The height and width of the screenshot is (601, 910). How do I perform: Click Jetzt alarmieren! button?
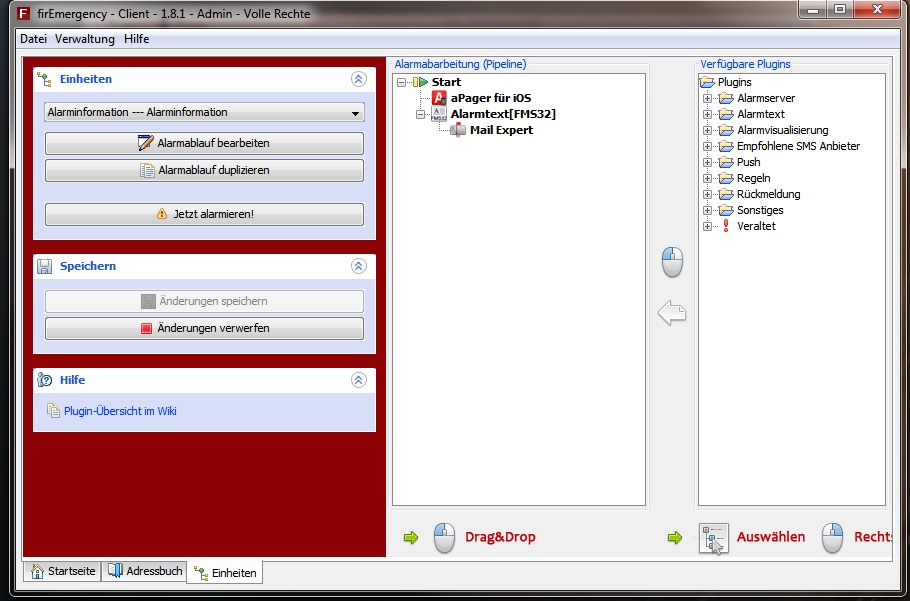point(204,214)
